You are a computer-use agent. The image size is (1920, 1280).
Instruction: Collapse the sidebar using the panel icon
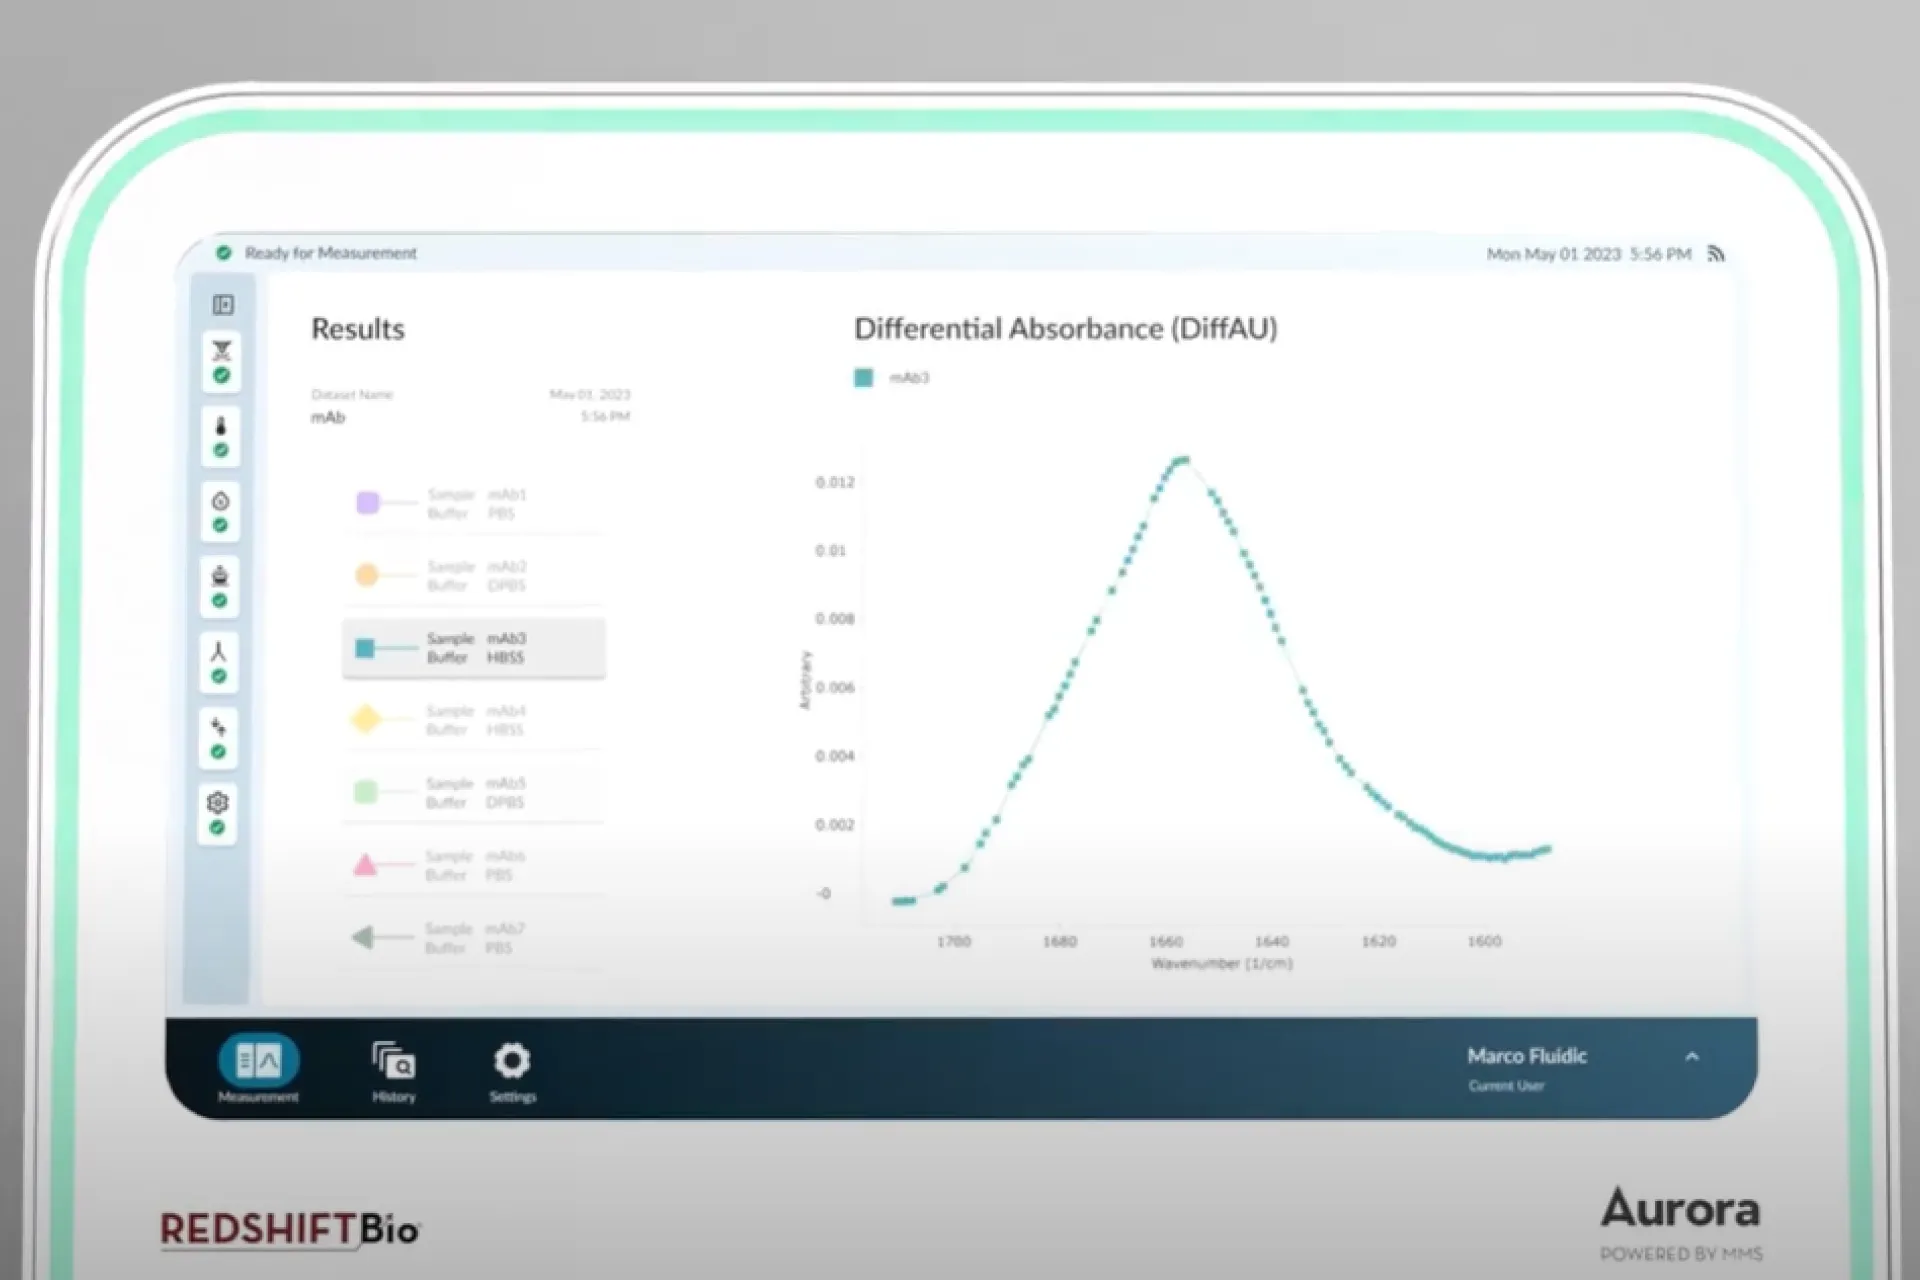(x=224, y=303)
